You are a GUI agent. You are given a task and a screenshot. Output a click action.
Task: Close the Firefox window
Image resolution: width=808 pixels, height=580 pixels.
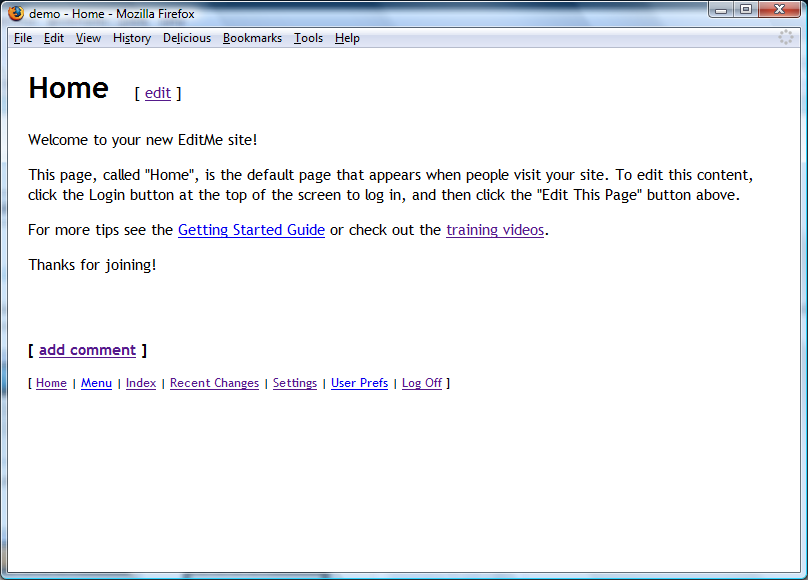780,10
